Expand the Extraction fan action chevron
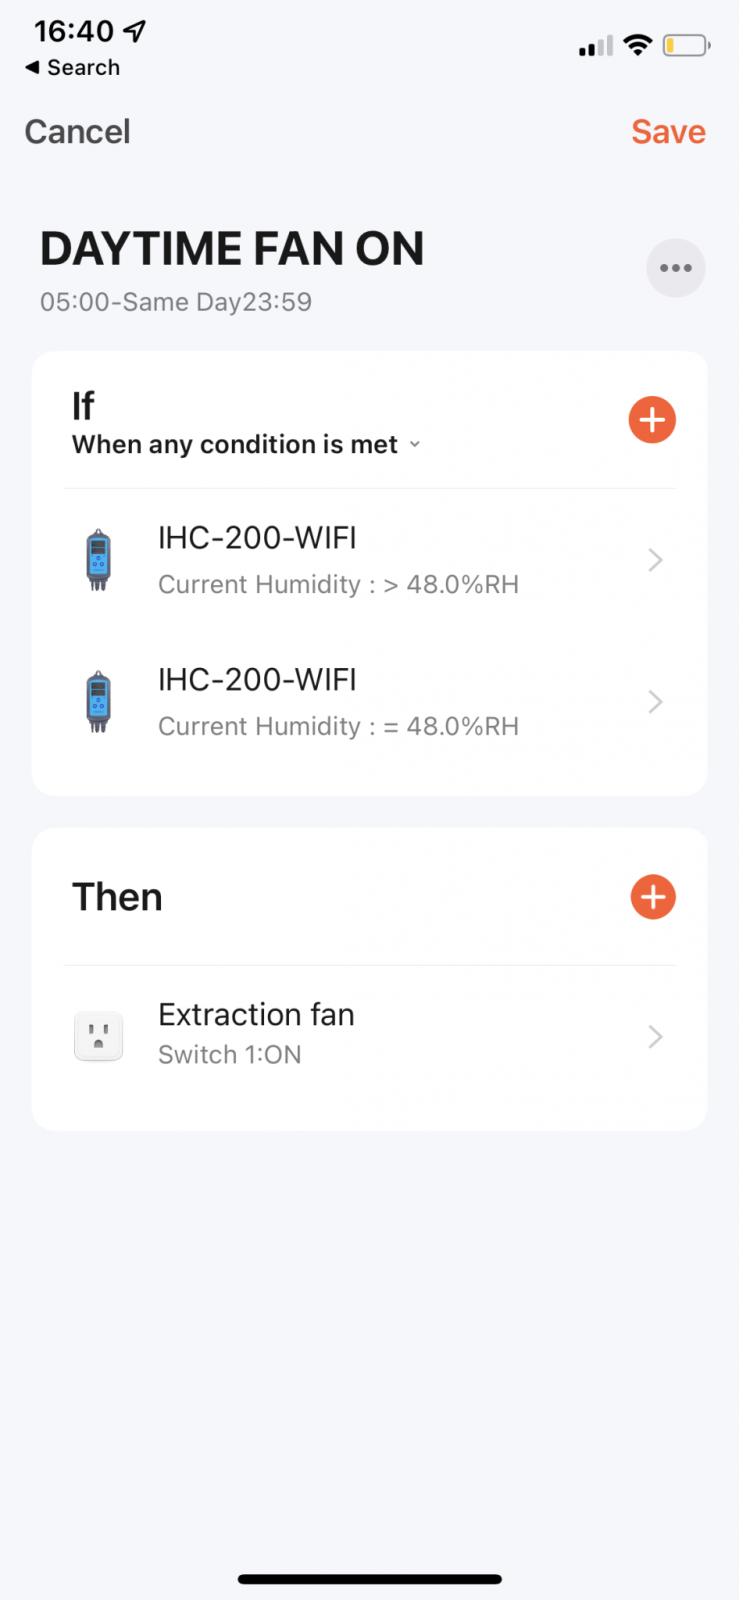The width and height of the screenshot is (739, 1600). tap(655, 1037)
